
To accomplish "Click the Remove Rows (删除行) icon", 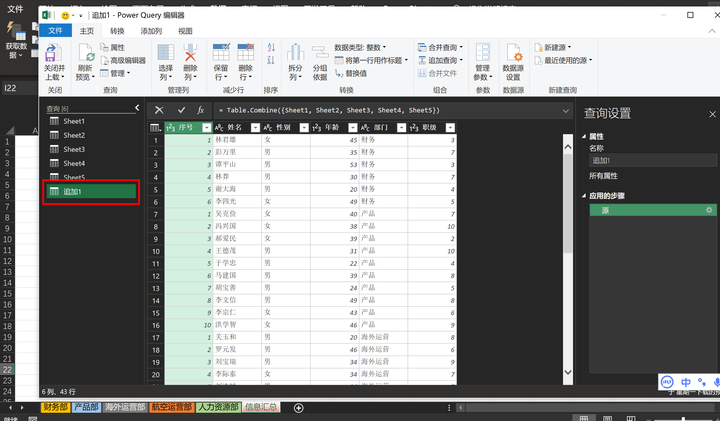I will [245, 52].
